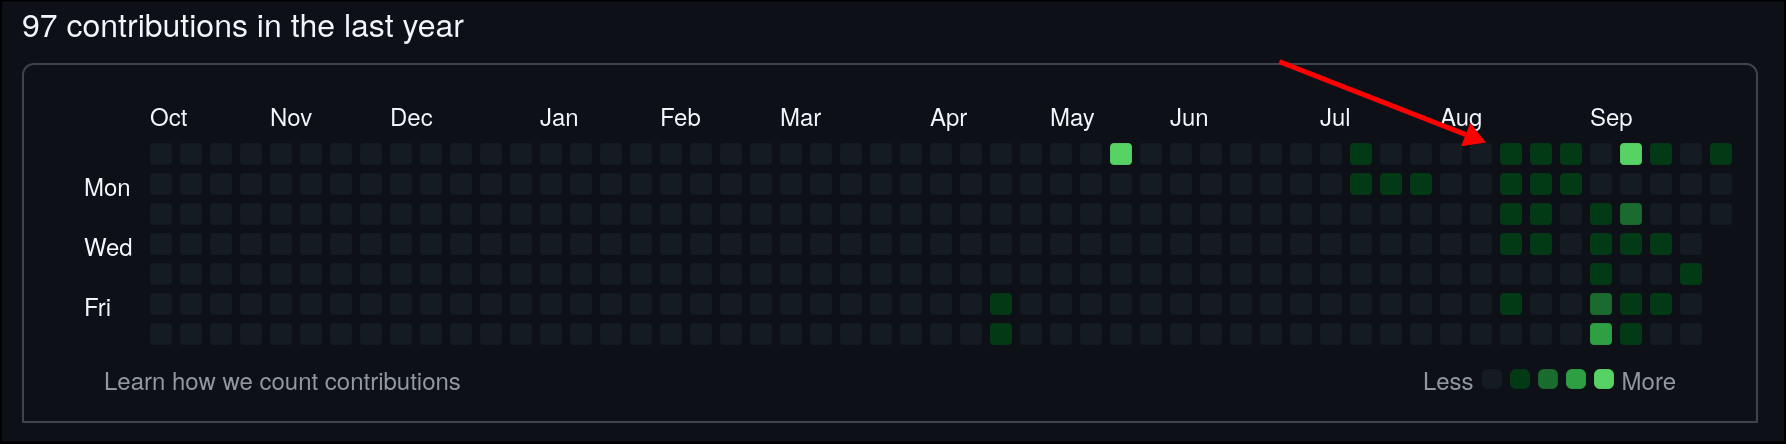Click the Oct month label
1786x444 pixels.
pos(168,118)
